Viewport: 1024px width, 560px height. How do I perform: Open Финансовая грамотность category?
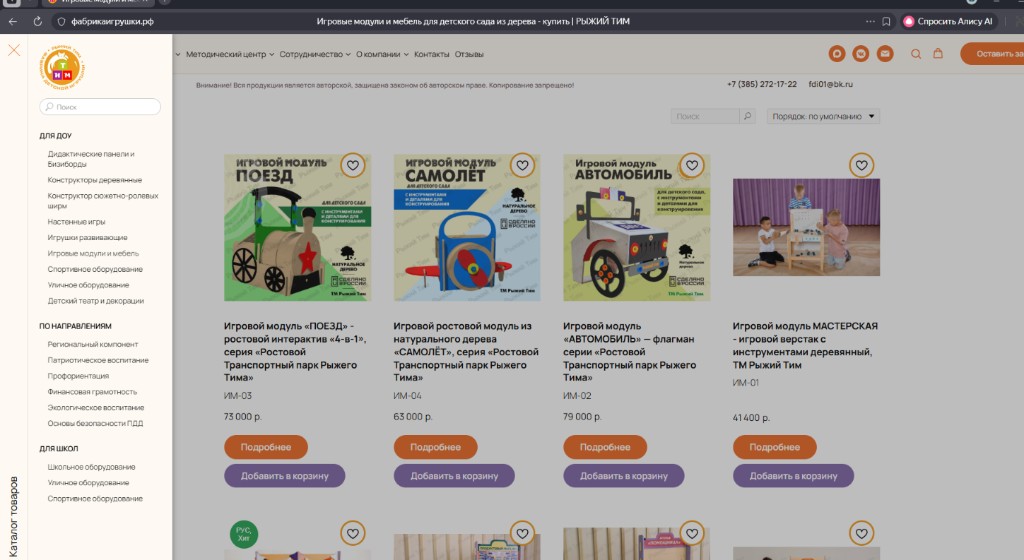[92, 392]
